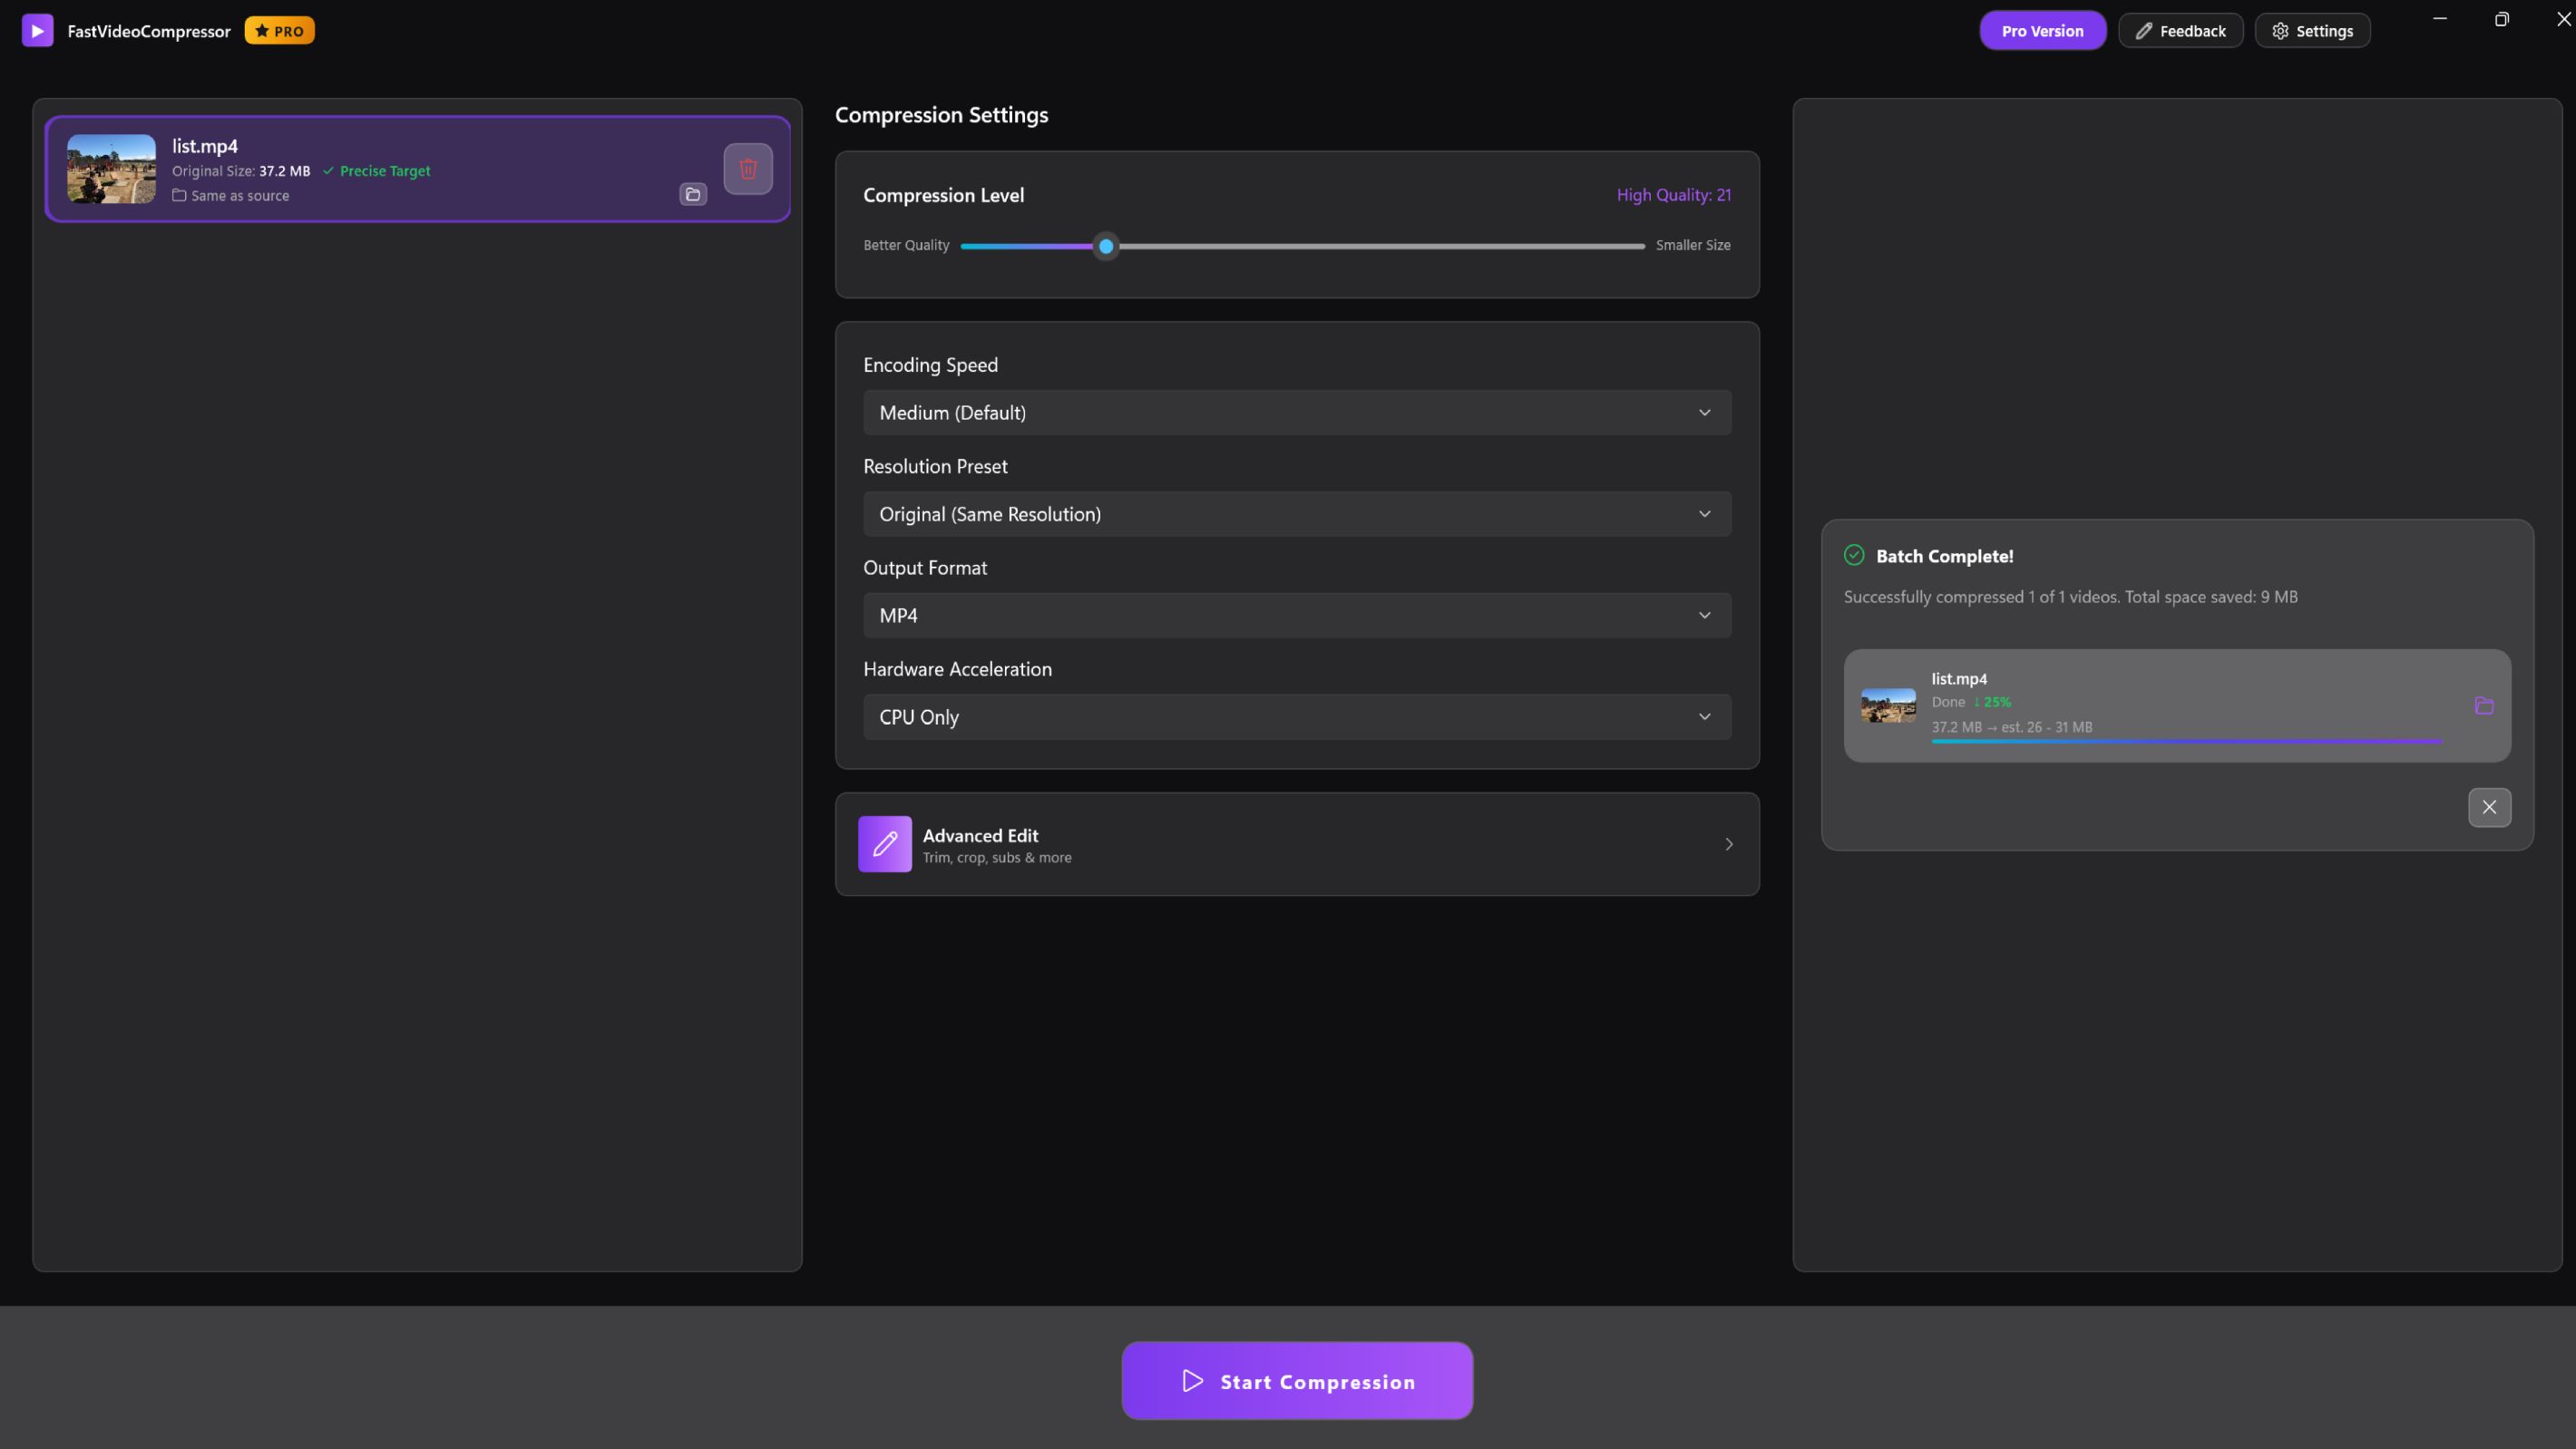
Task: Minimize the FastVideoCompressor window
Action: point(2440,18)
